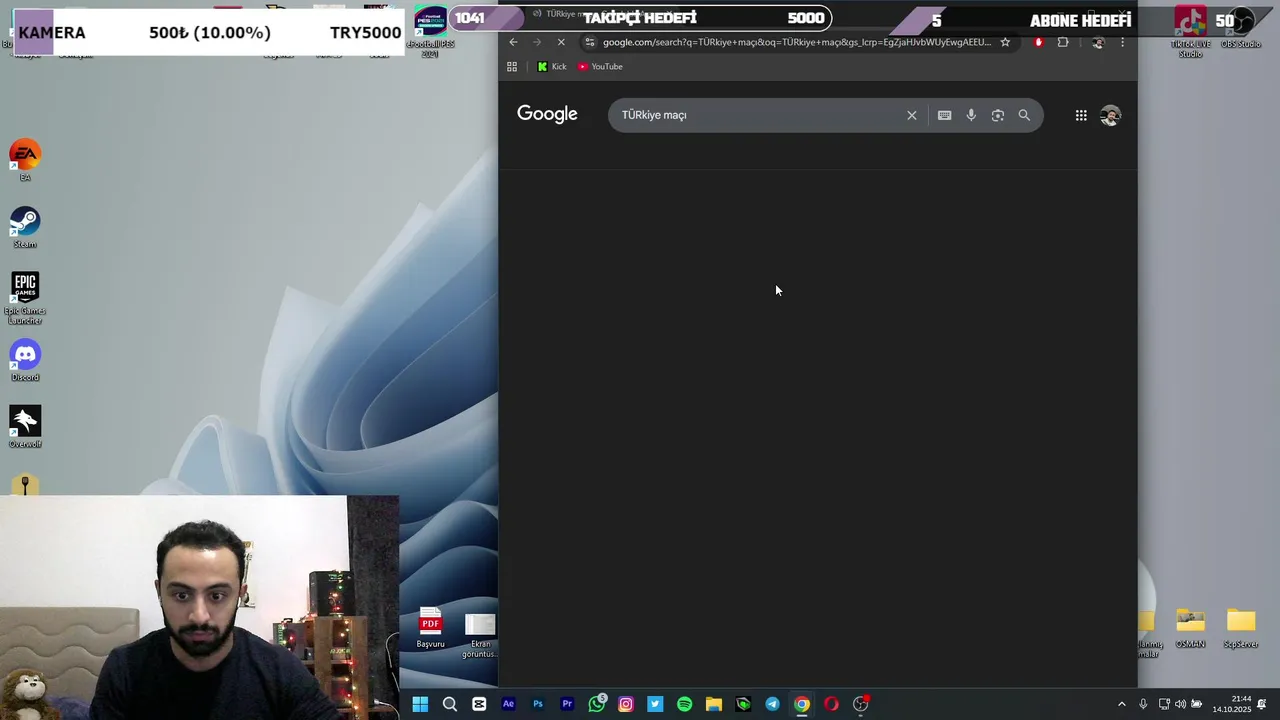Open Windows taskbar search
Image resolution: width=1280 pixels, height=720 pixels.
[x=450, y=704]
